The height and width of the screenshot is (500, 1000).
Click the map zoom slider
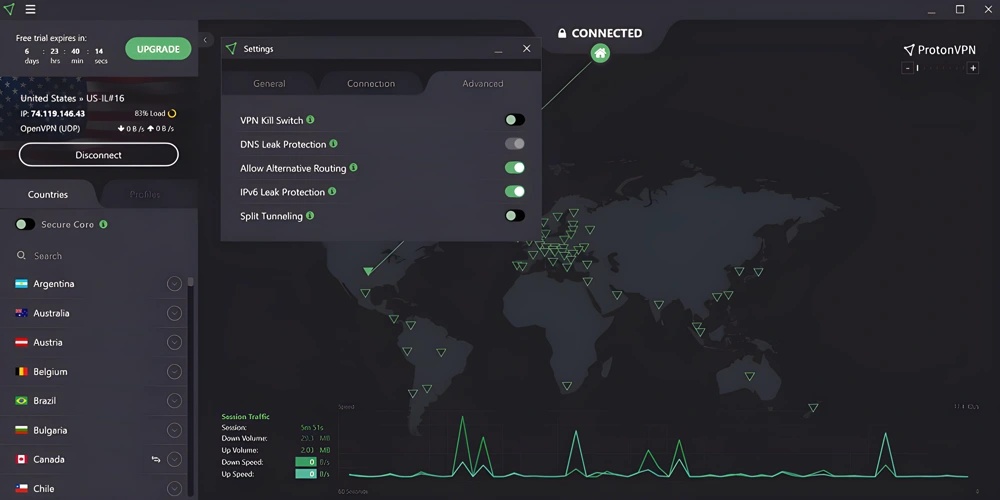coord(939,68)
